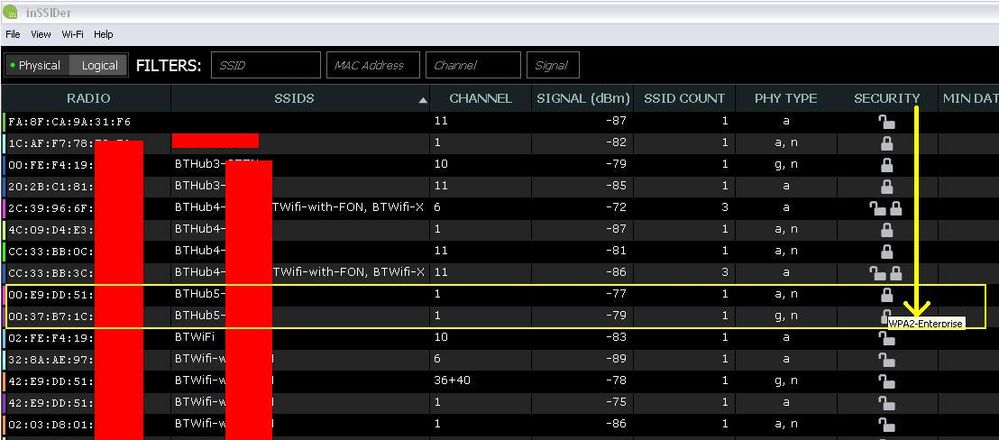Click open lock icon for FA:8F:CA:9A:31:F6

[886, 122]
